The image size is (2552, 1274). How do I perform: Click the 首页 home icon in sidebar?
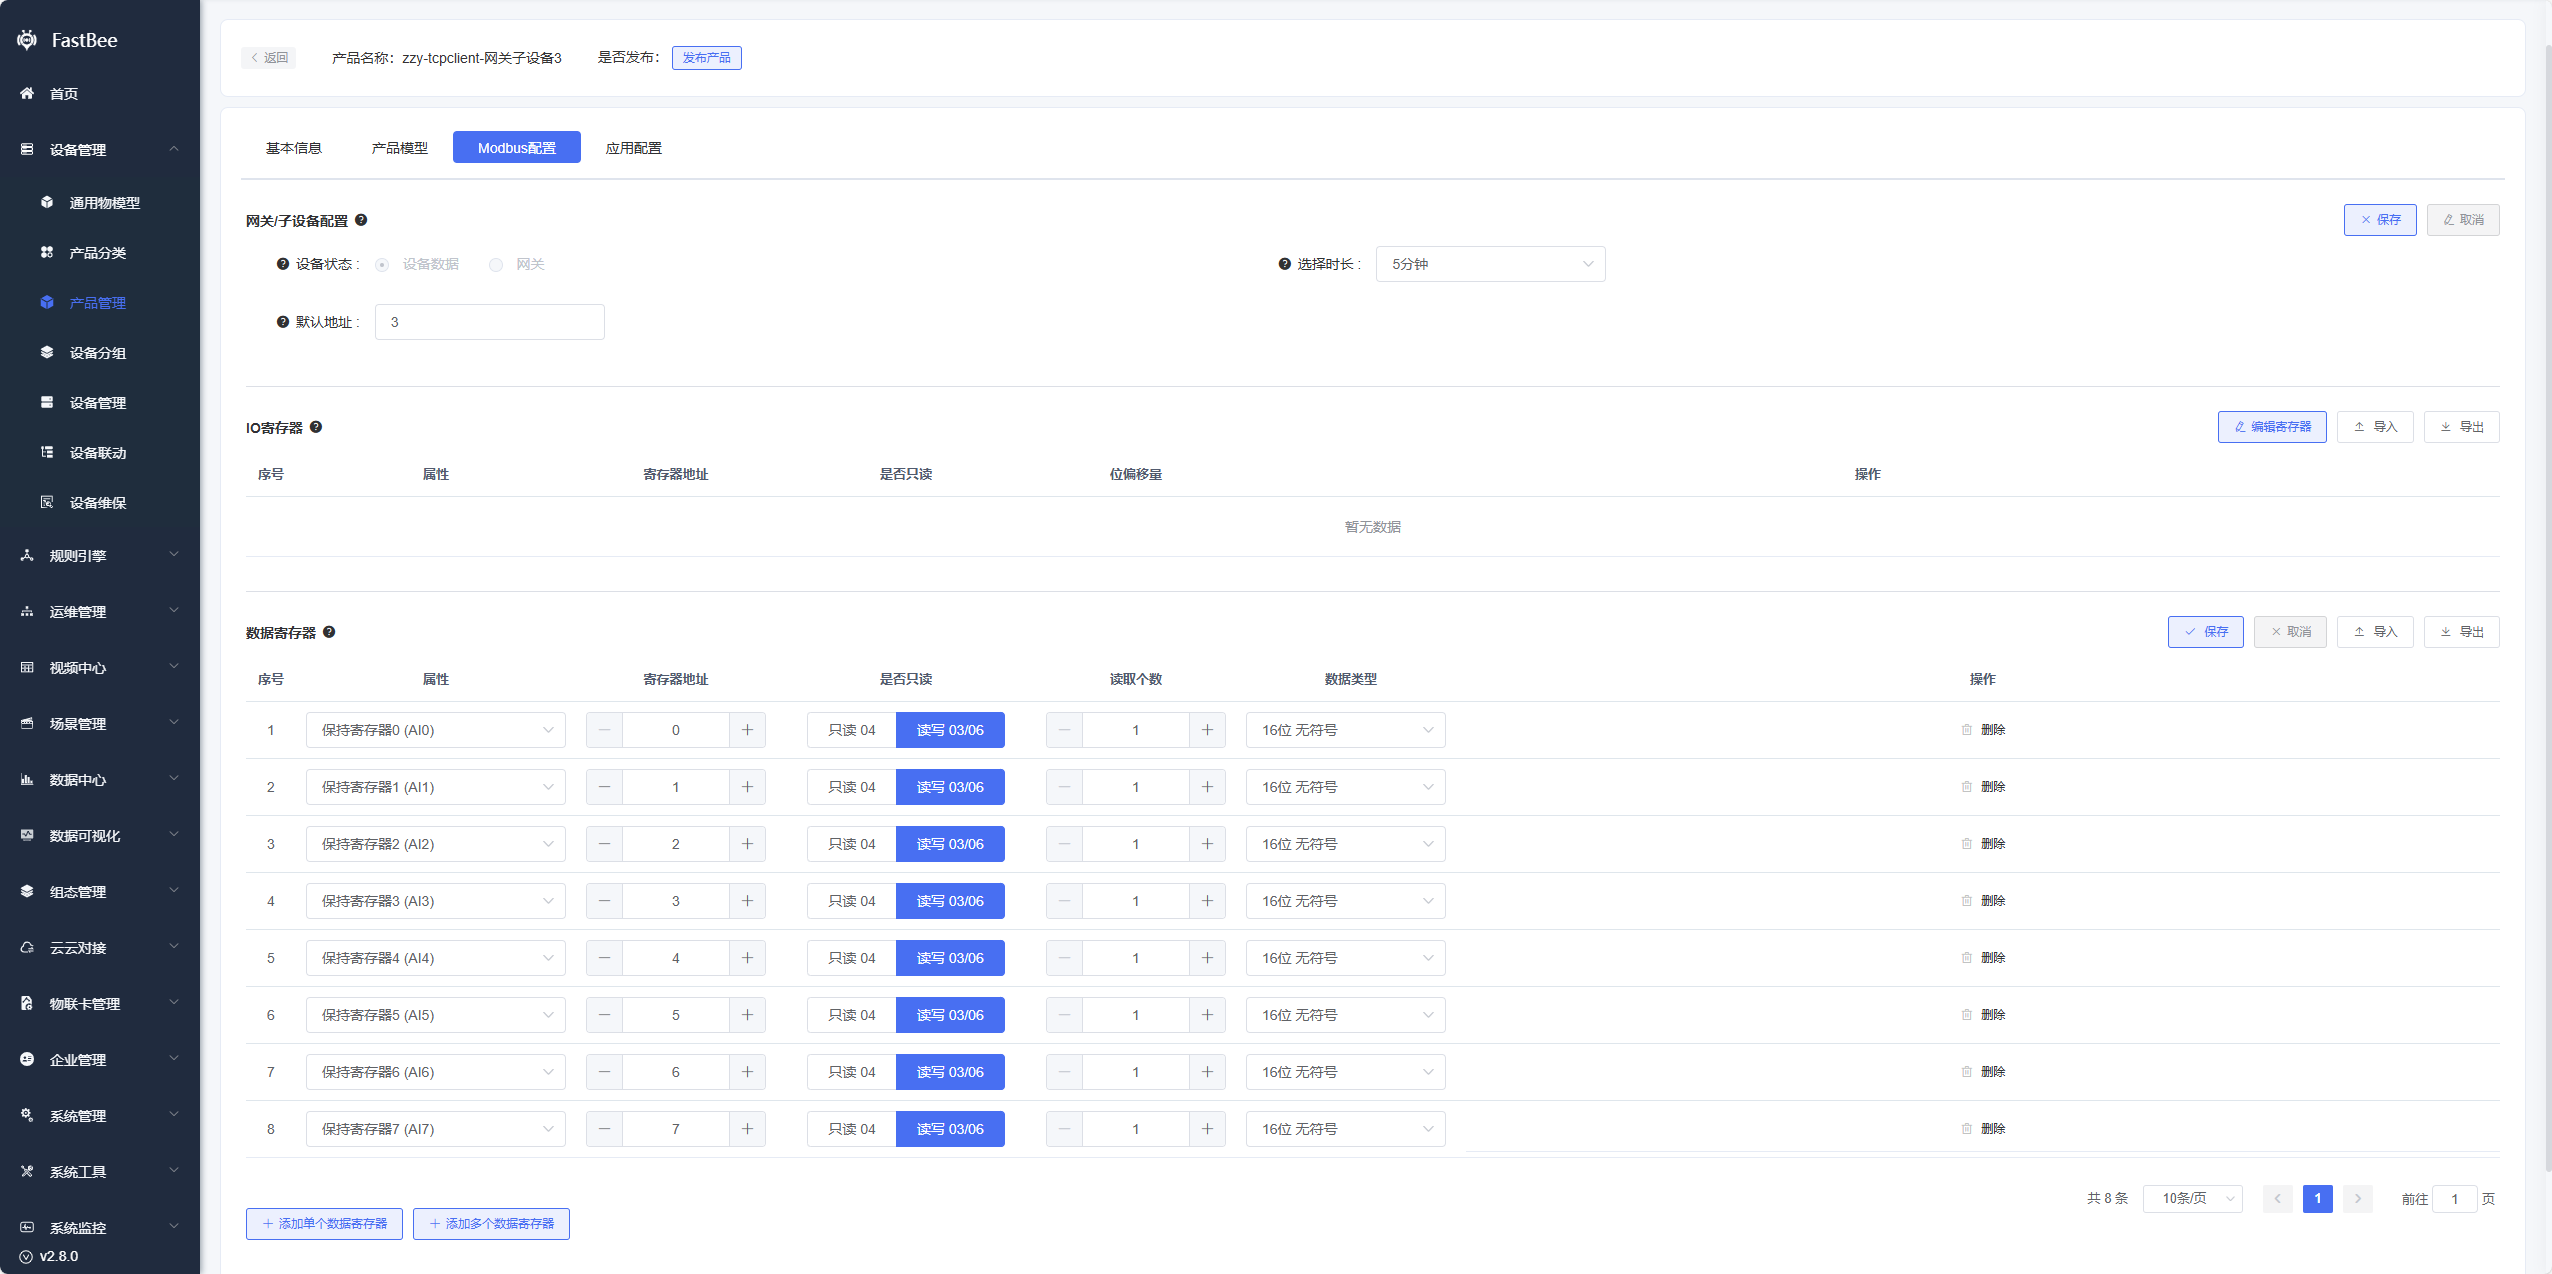click(27, 93)
